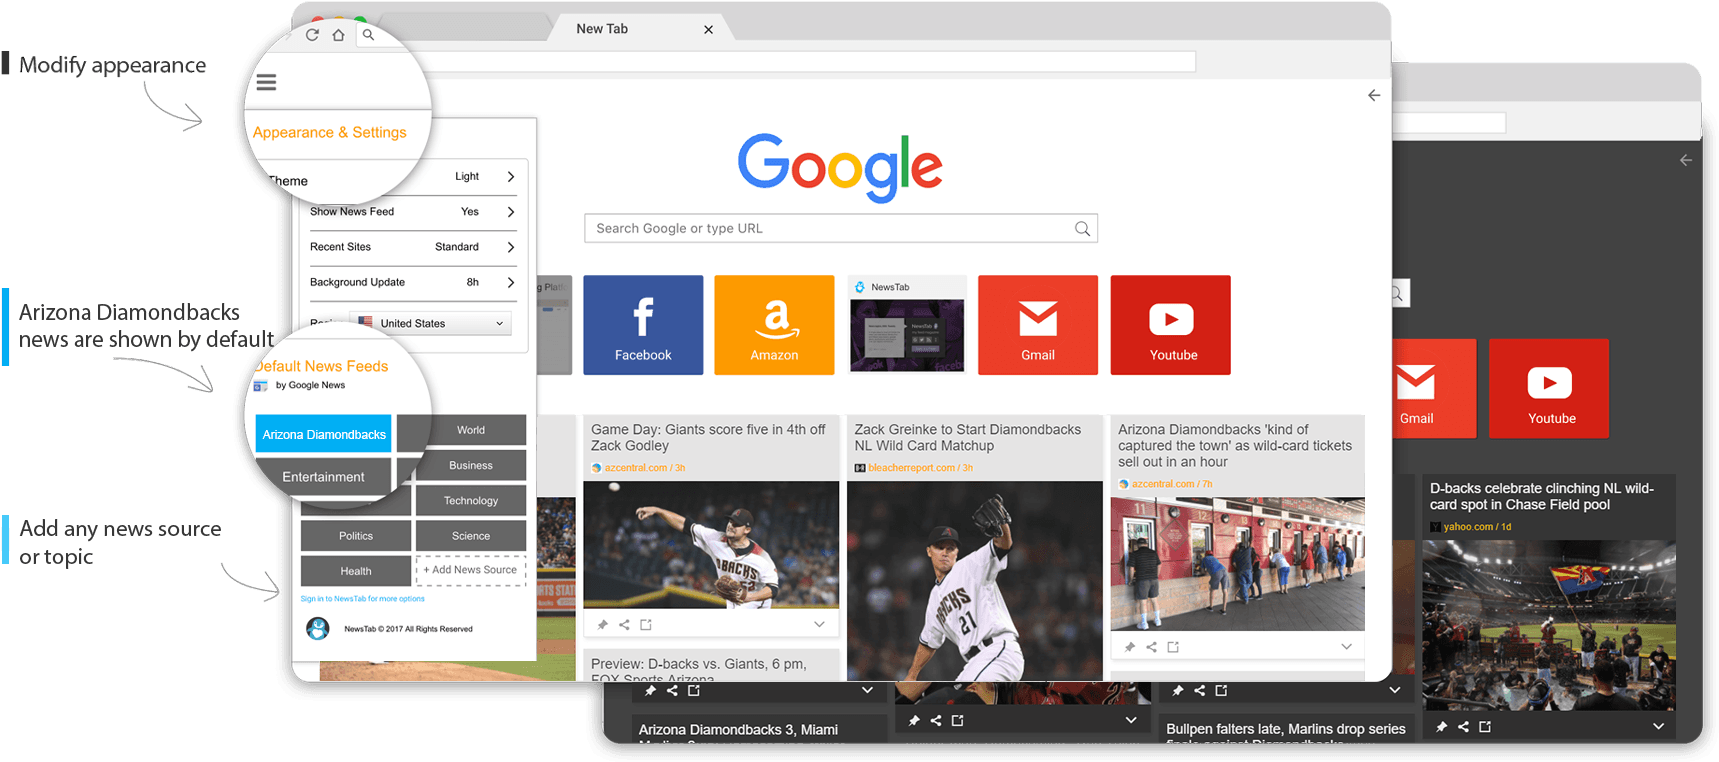Close the New Tab browser tab

tap(708, 30)
